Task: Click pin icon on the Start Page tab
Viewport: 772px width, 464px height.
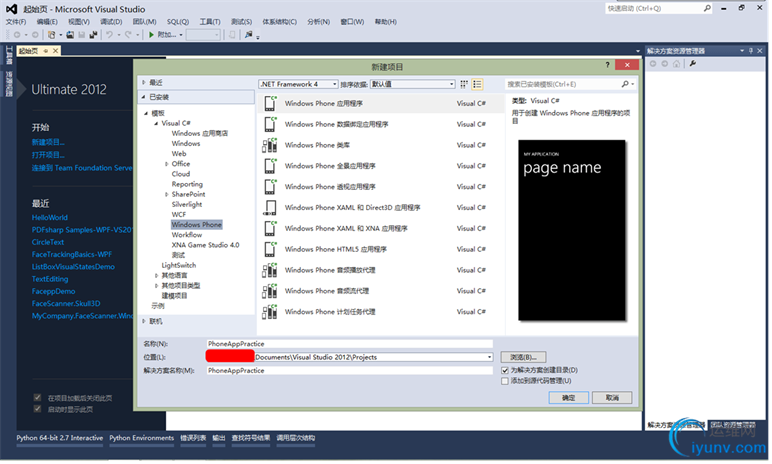Action: pos(46,51)
